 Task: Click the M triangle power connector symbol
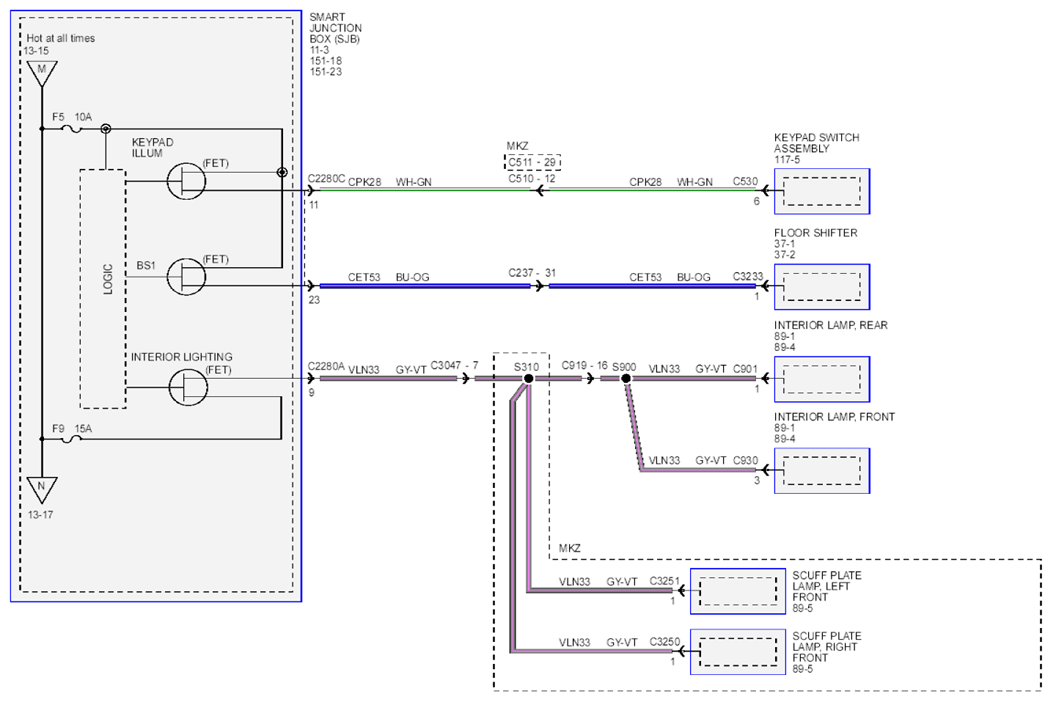tap(42, 72)
